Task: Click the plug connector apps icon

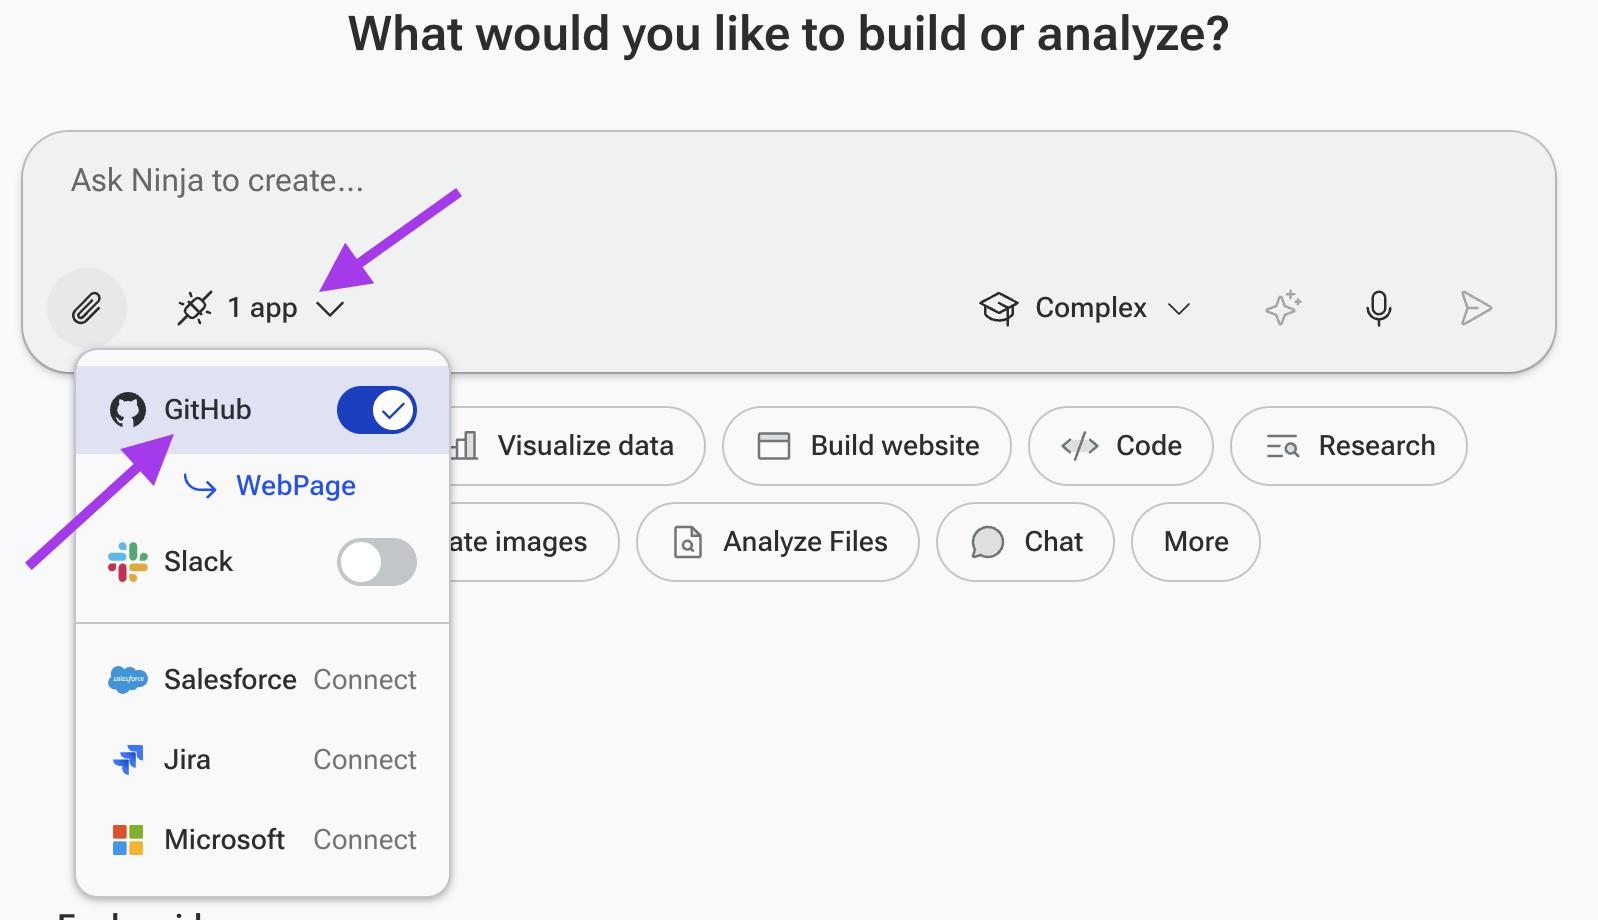Action: (195, 308)
